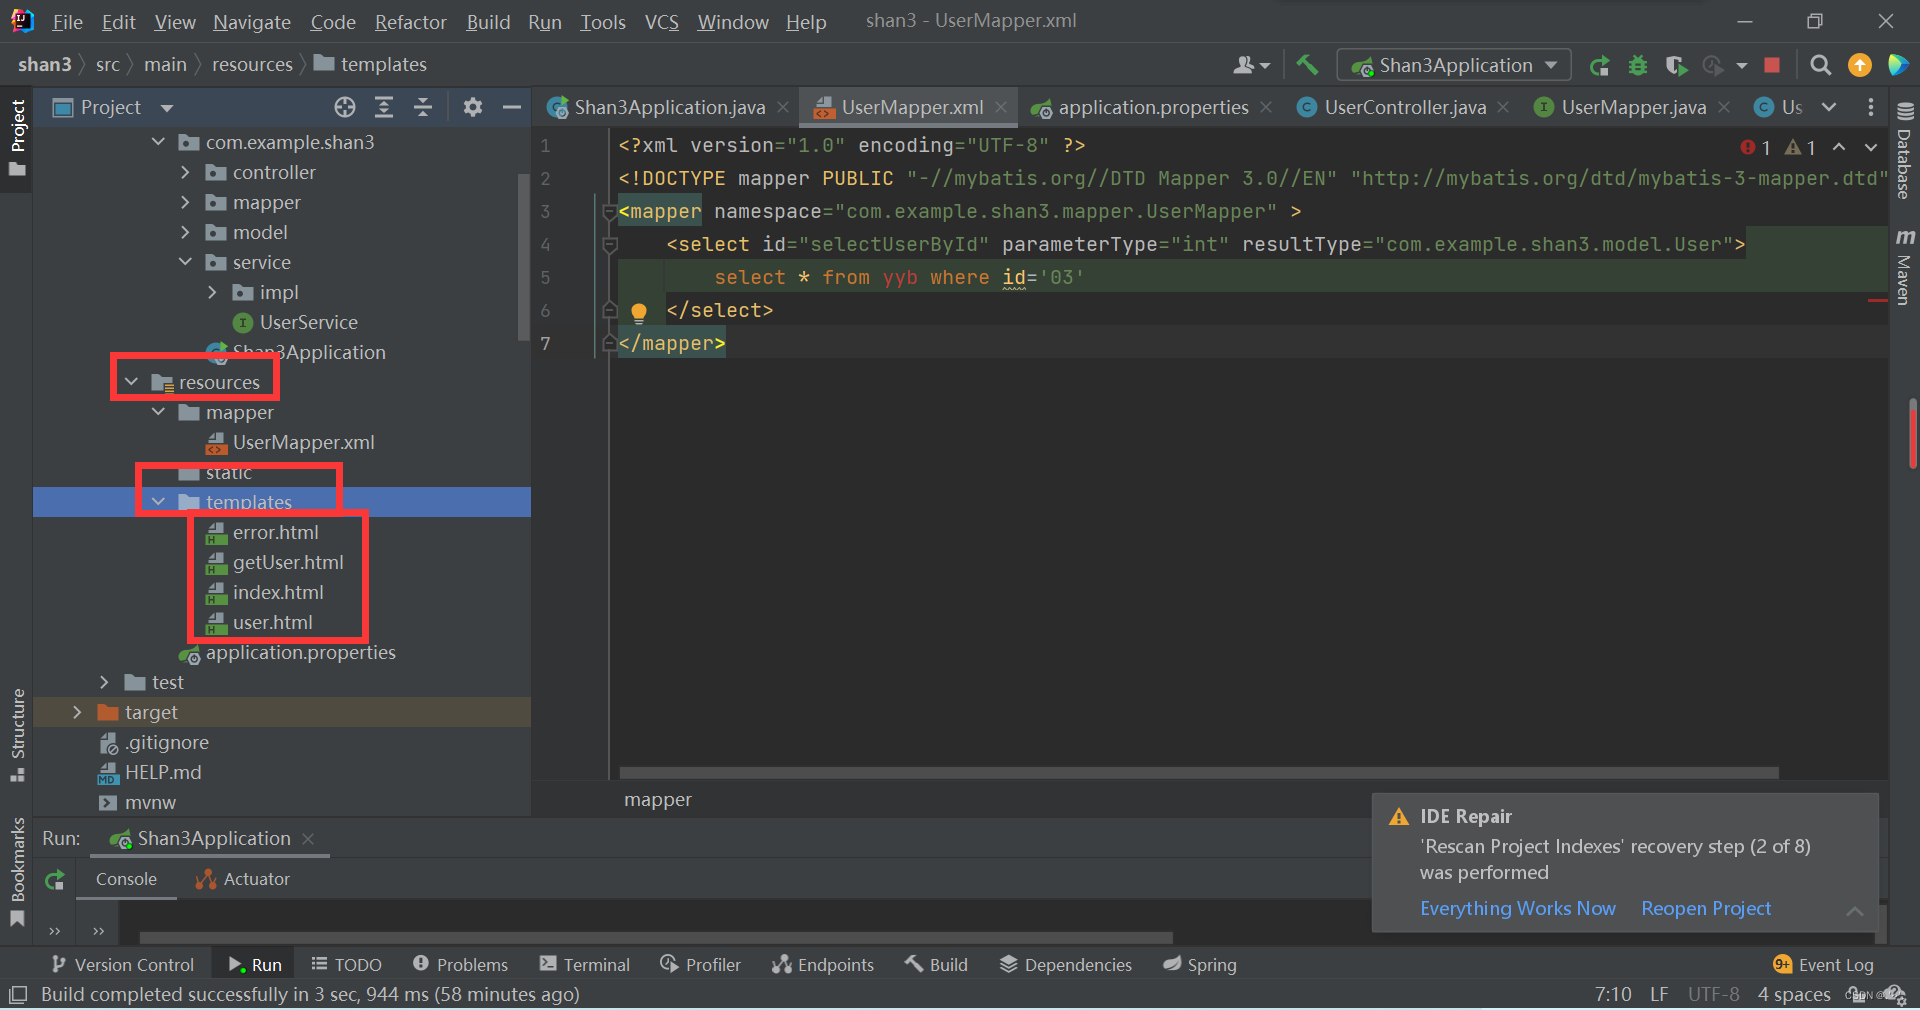Open the Bookmarks tool window
Image resolution: width=1920 pixels, height=1010 pixels.
(17, 872)
